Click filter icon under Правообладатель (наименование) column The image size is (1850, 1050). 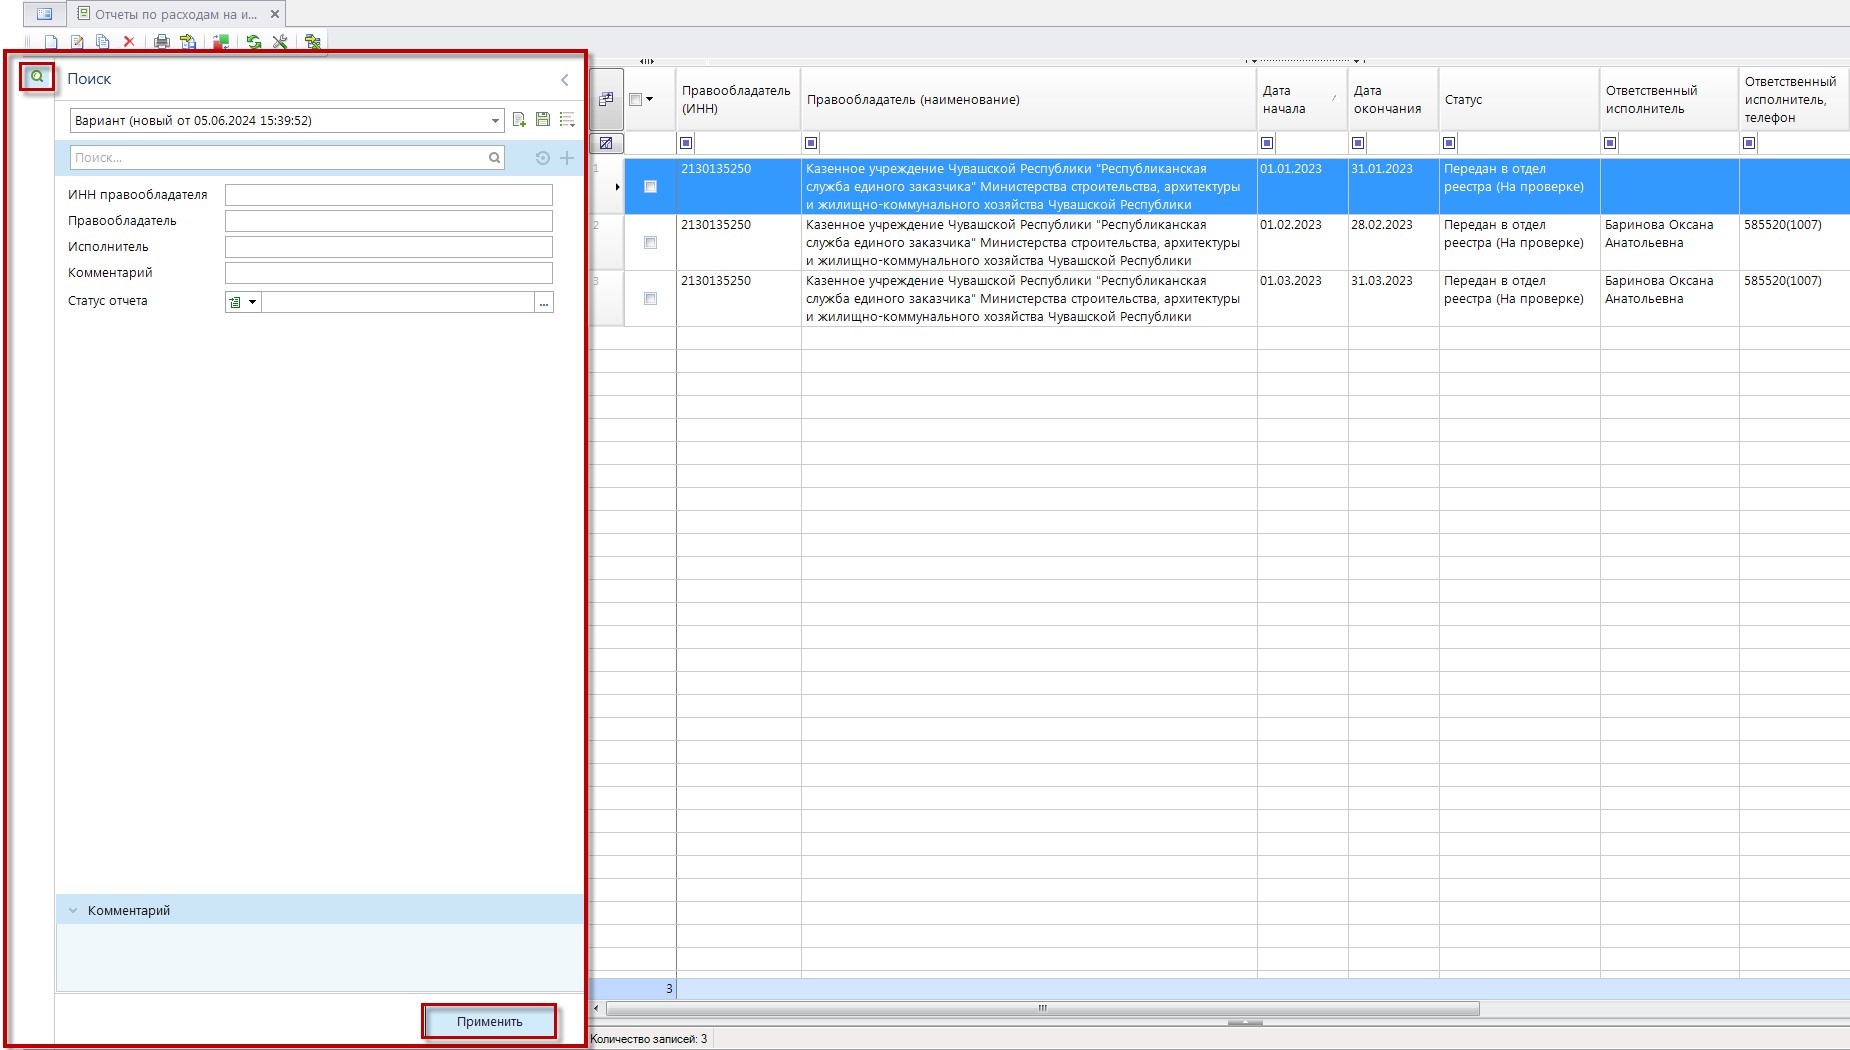click(811, 143)
